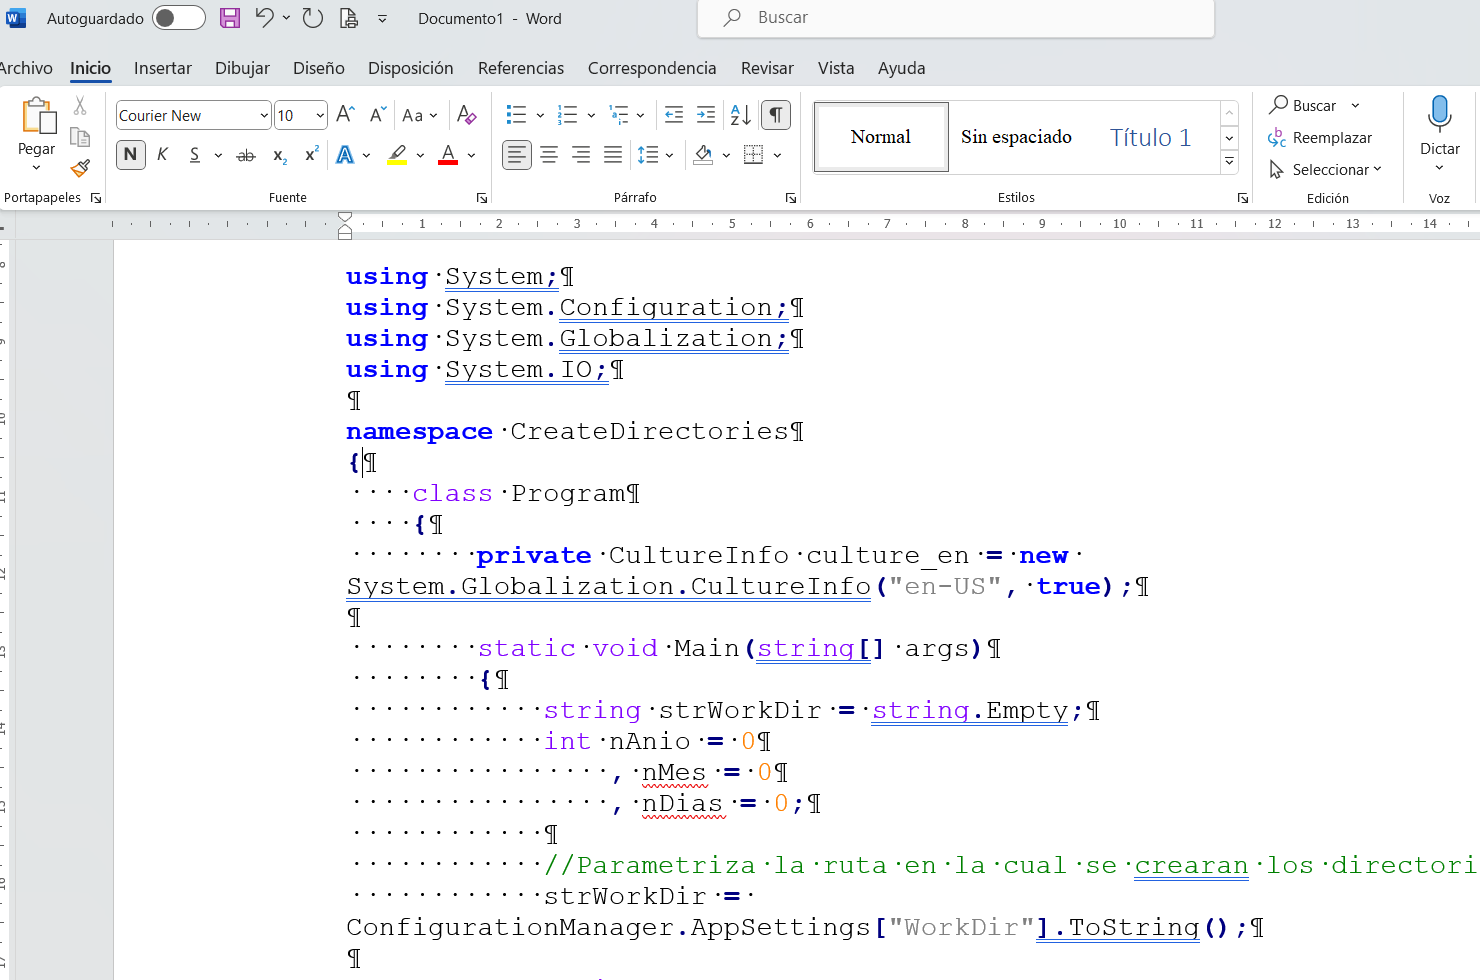Switch to the Referencias tab
1480x980 pixels.
[520, 68]
